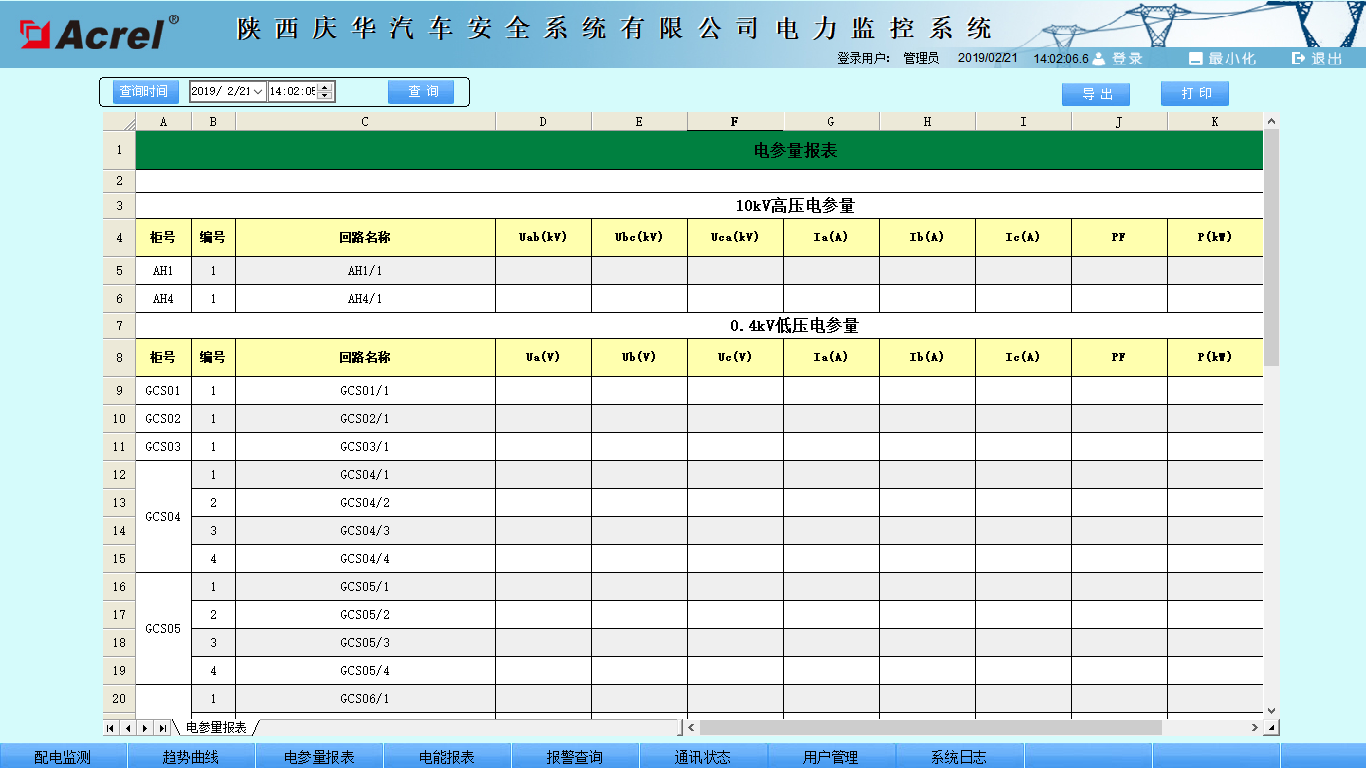Click the 退出 exit icon
The image size is (1366, 768).
[x=1299, y=59]
